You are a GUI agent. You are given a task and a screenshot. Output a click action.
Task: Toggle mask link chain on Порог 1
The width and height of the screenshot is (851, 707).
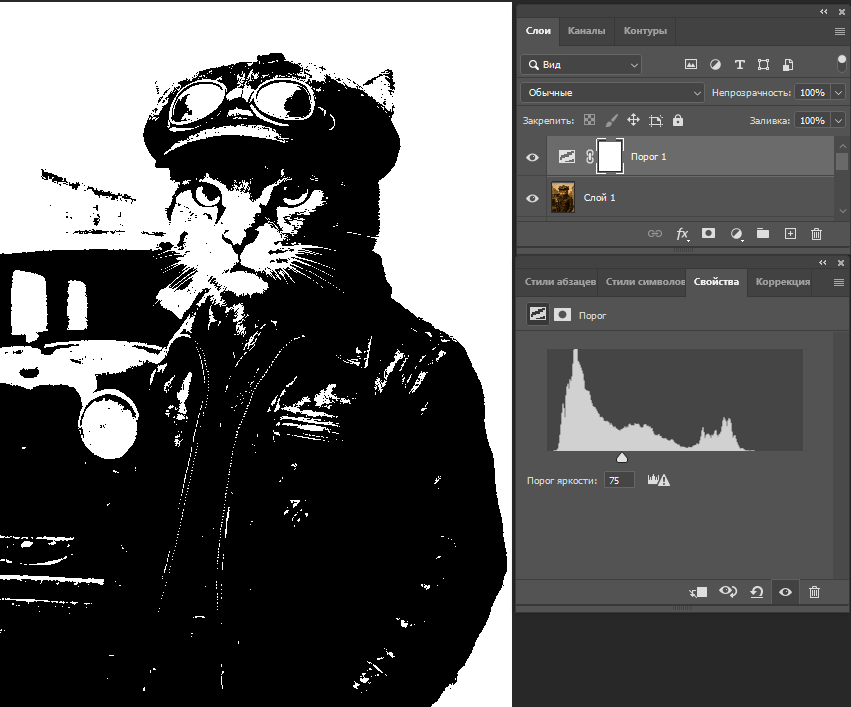pyautogui.click(x=590, y=157)
